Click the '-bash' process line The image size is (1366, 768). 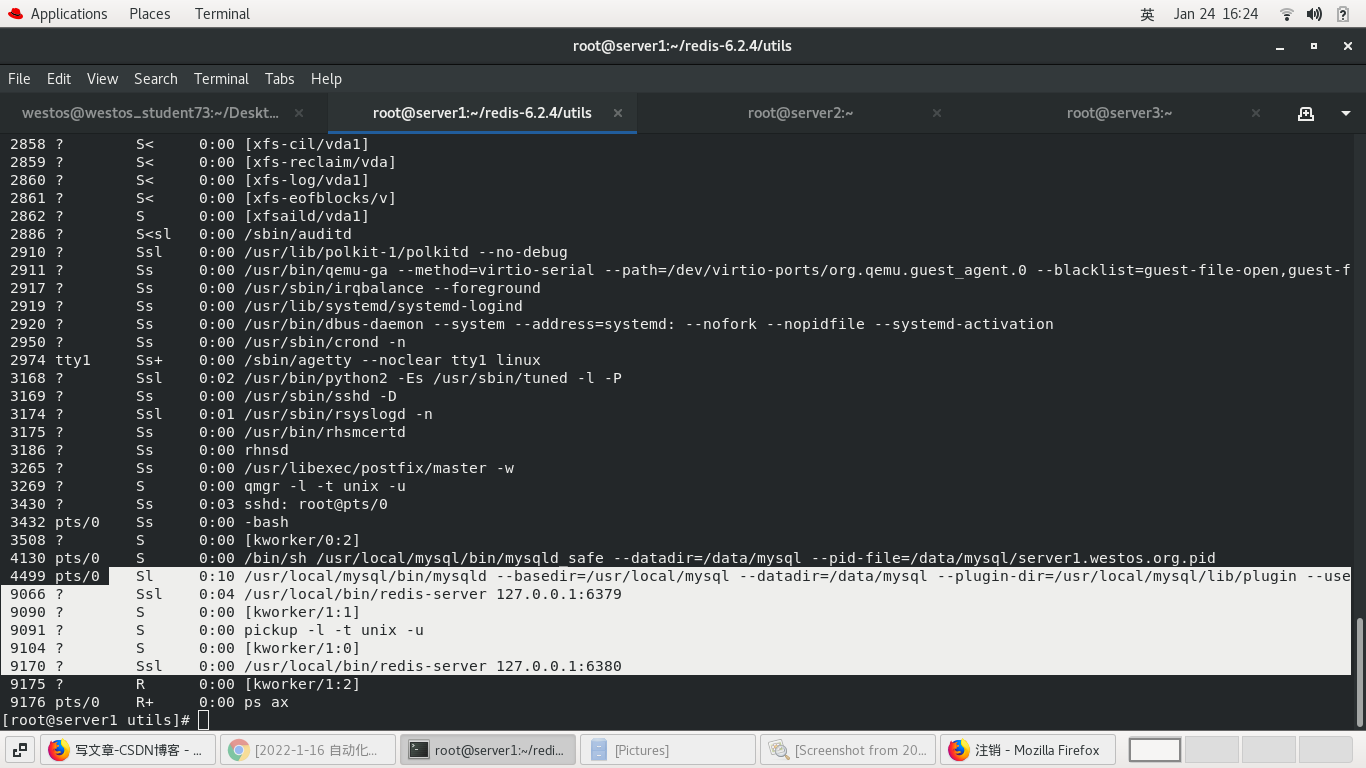tap(149, 522)
